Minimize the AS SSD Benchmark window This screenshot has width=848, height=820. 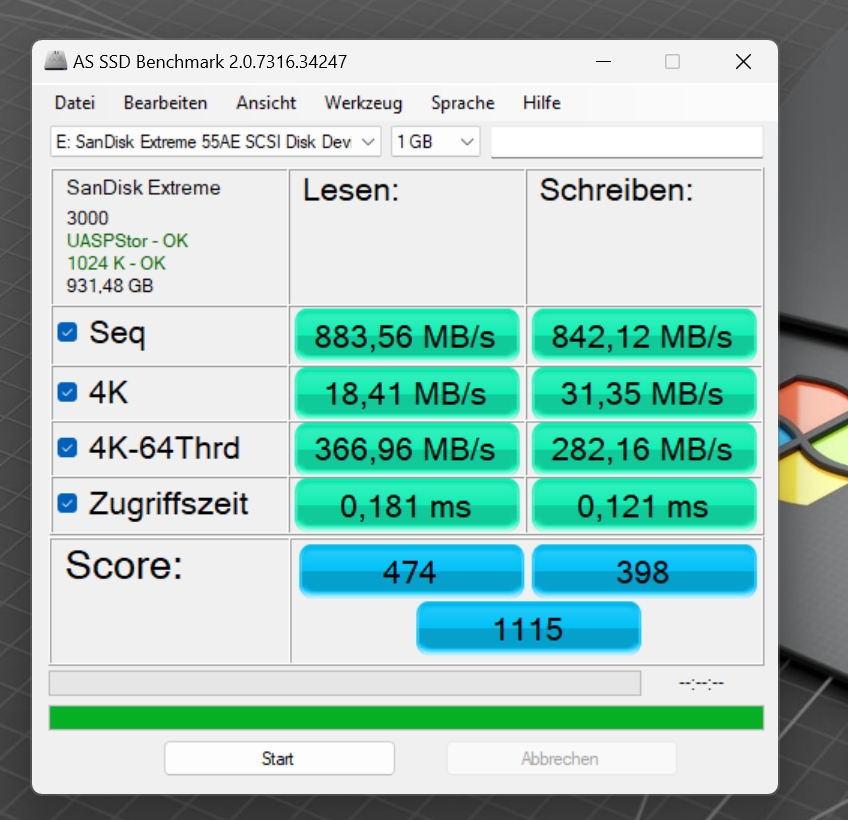(604, 62)
